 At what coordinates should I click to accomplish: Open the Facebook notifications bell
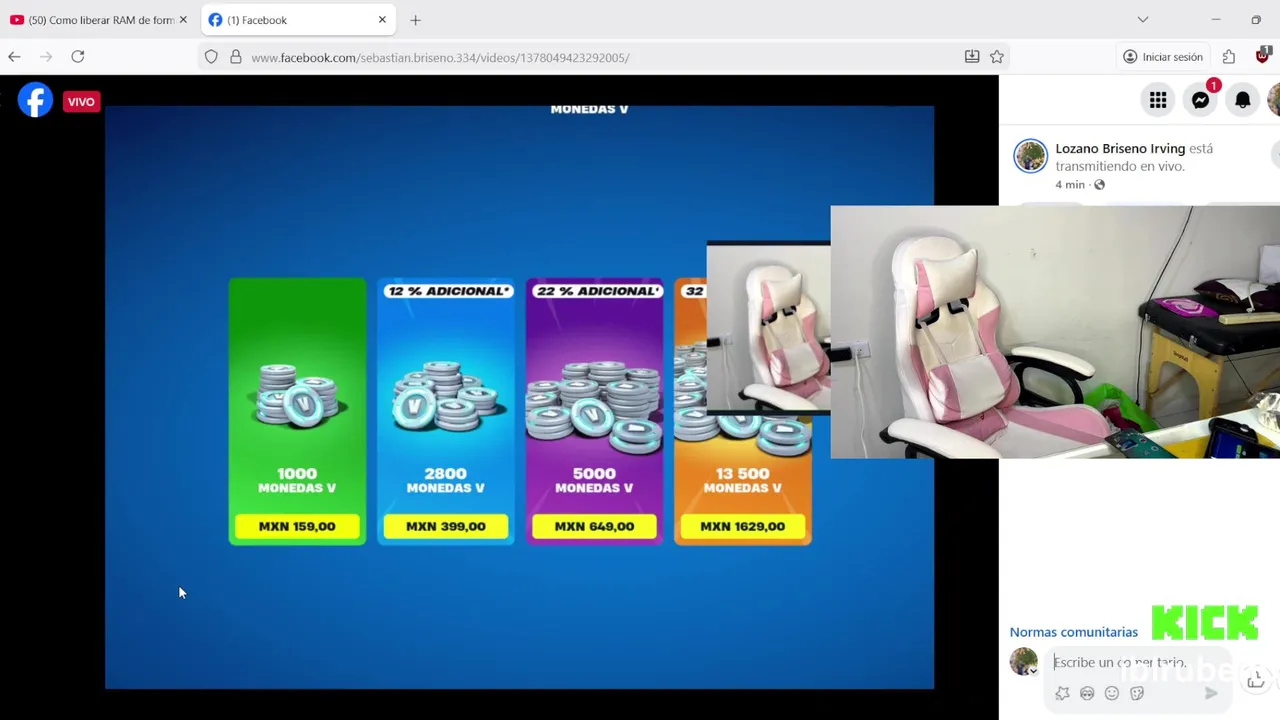pyautogui.click(x=1242, y=99)
